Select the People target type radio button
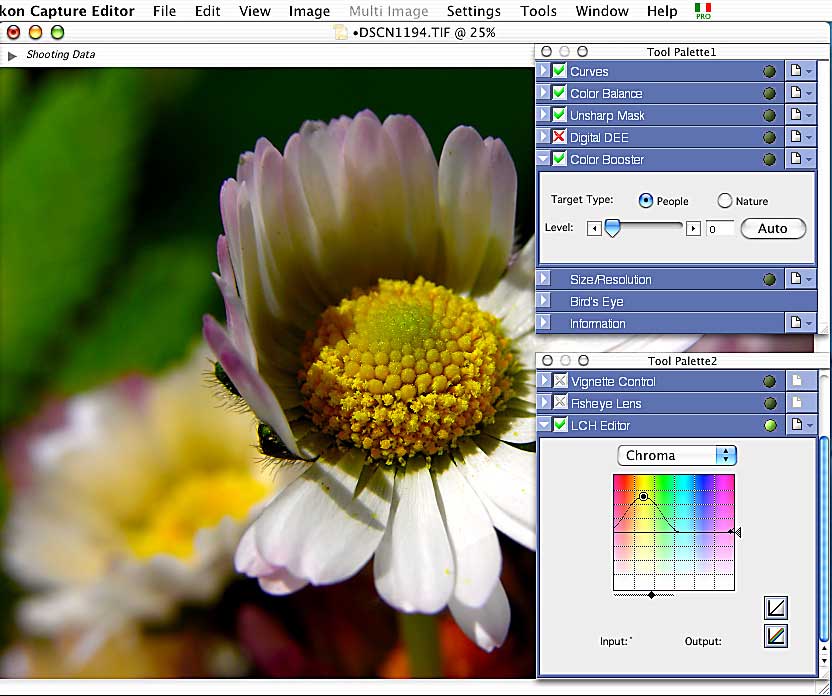This screenshot has width=832, height=696. pyautogui.click(x=646, y=201)
